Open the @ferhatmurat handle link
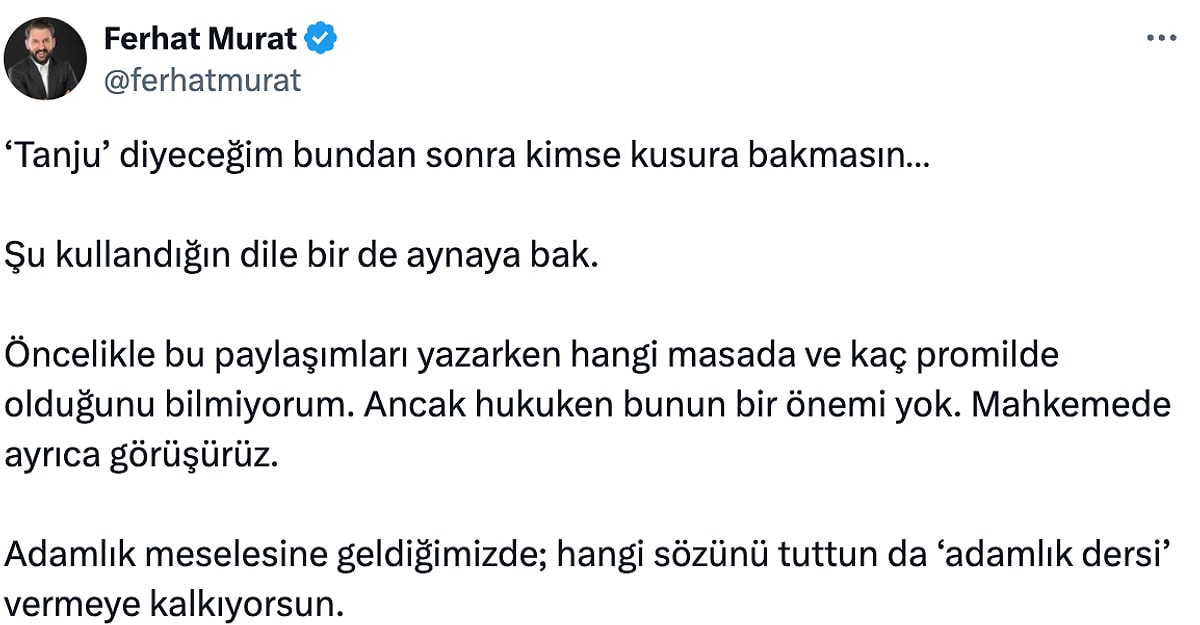1200x625 pixels. click(202, 81)
